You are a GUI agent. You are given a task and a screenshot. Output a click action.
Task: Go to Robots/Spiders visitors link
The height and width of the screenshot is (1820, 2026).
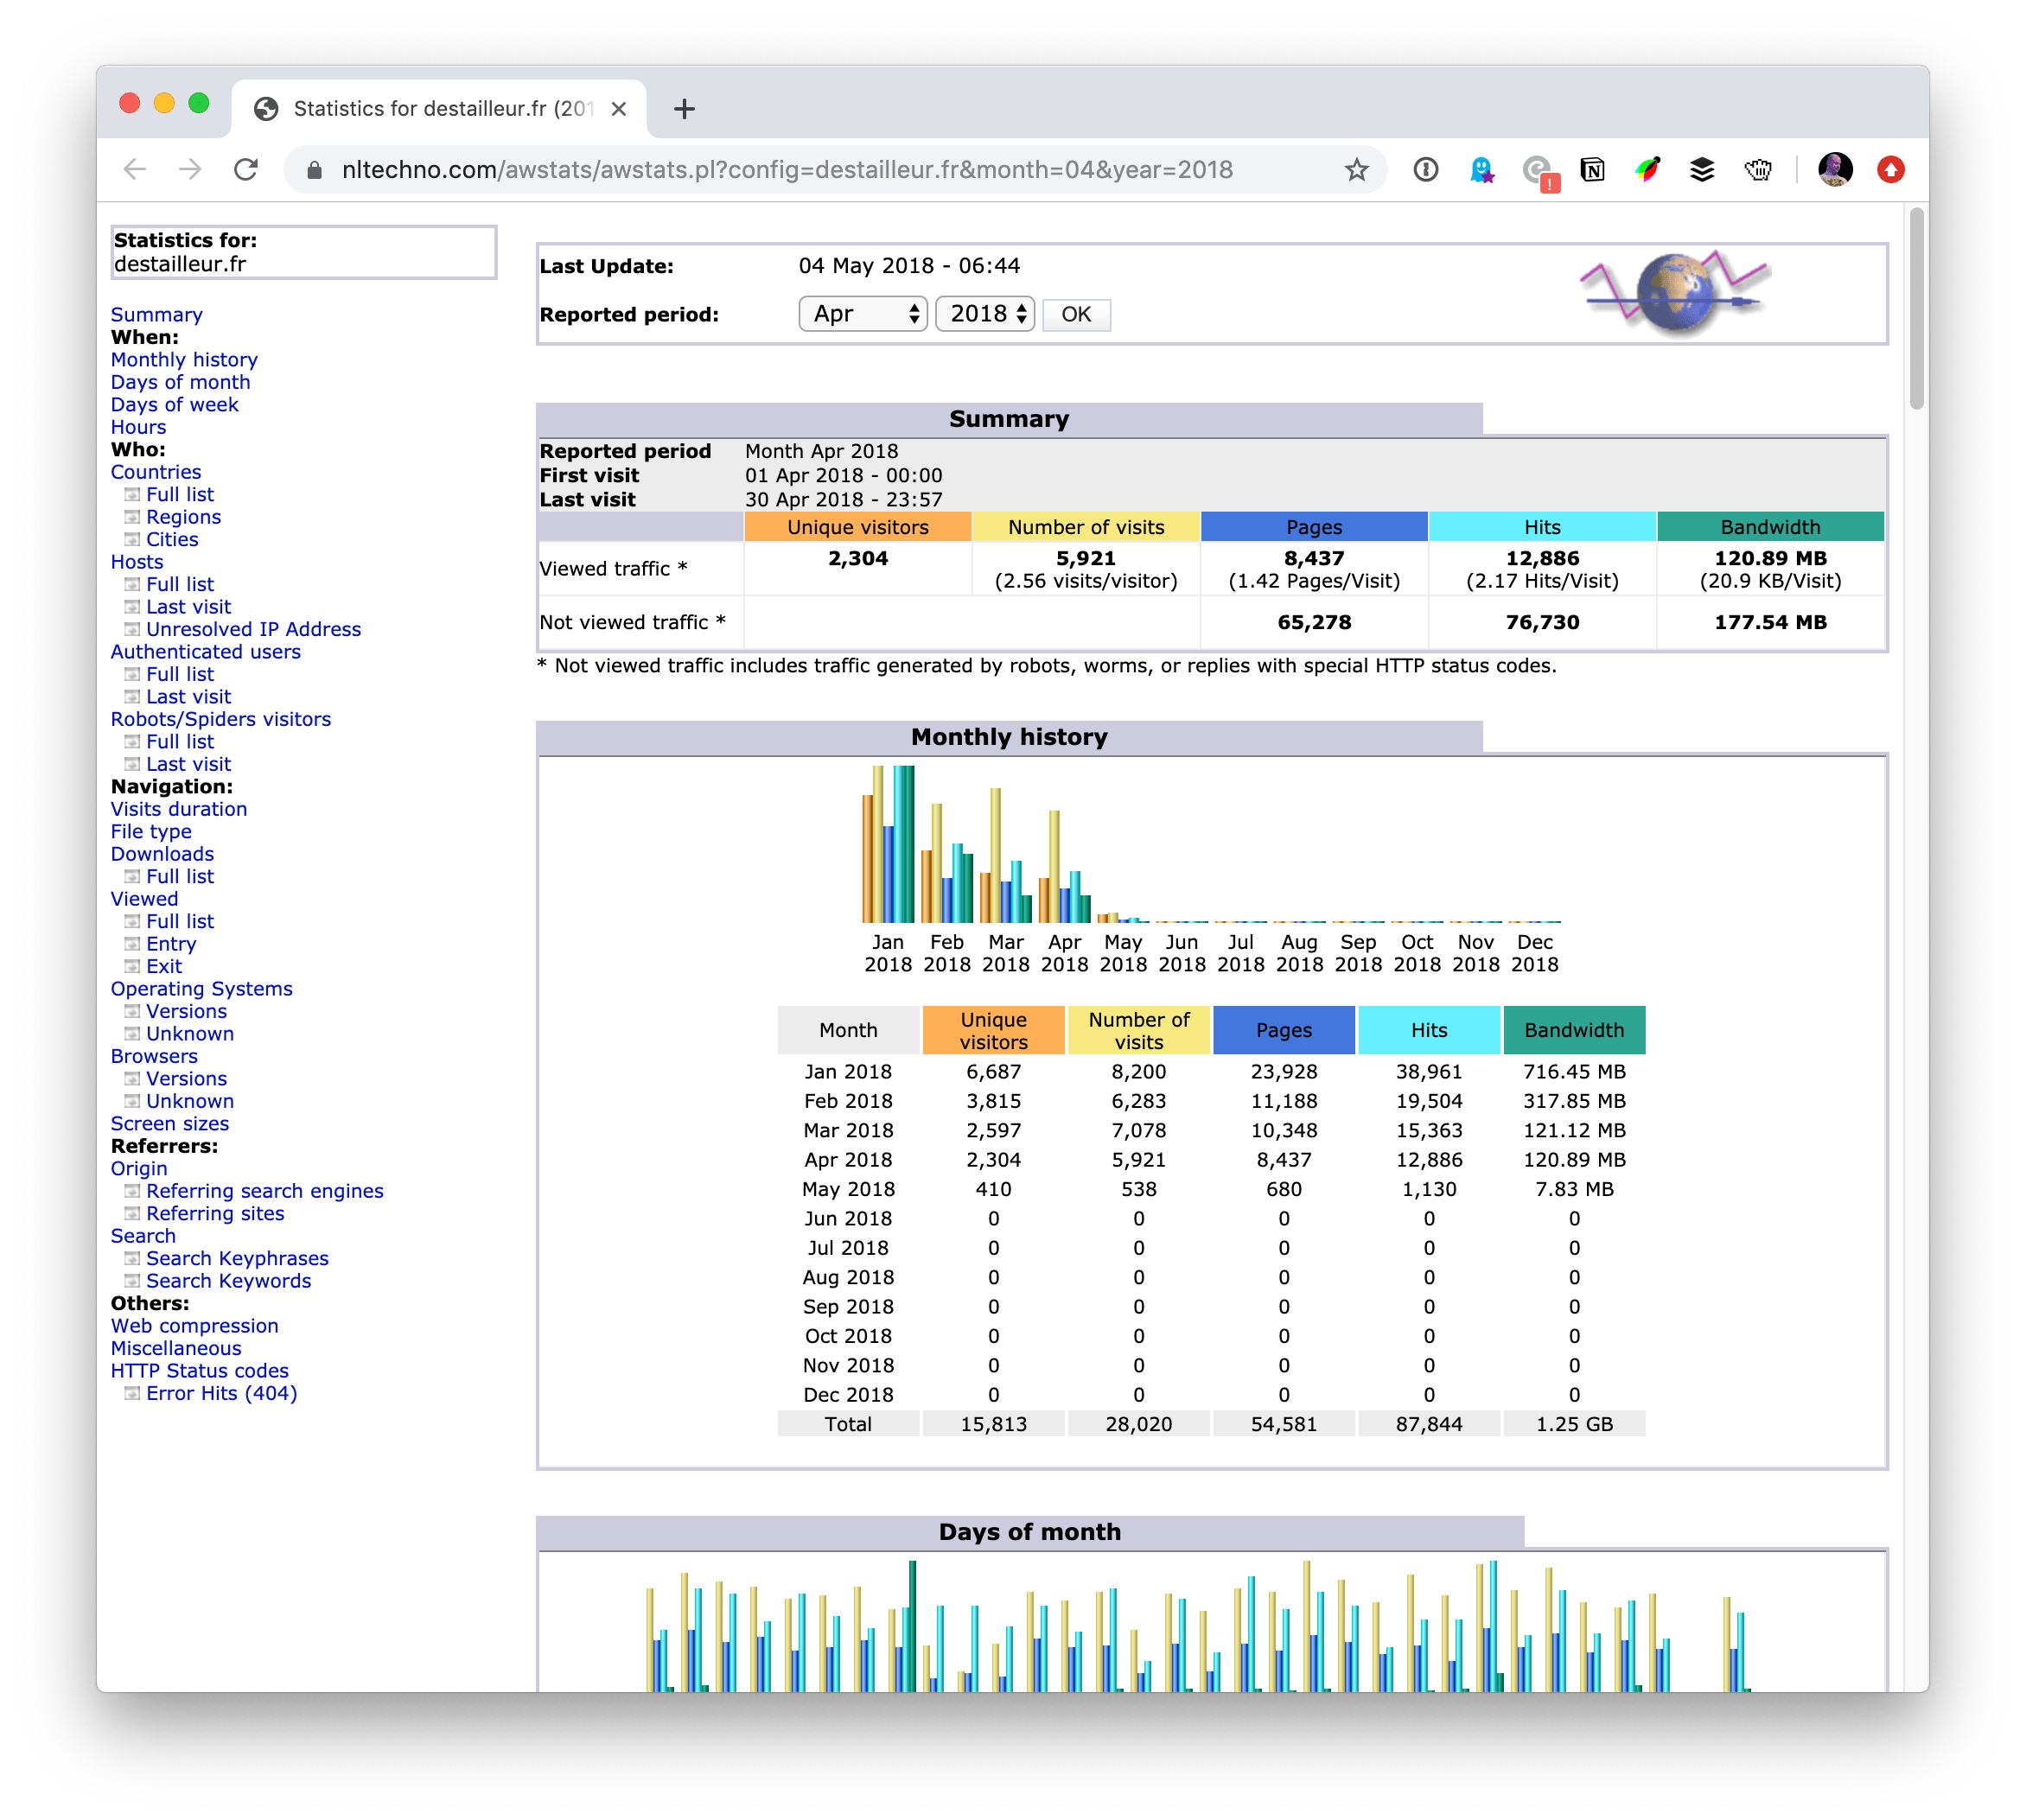[221, 719]
